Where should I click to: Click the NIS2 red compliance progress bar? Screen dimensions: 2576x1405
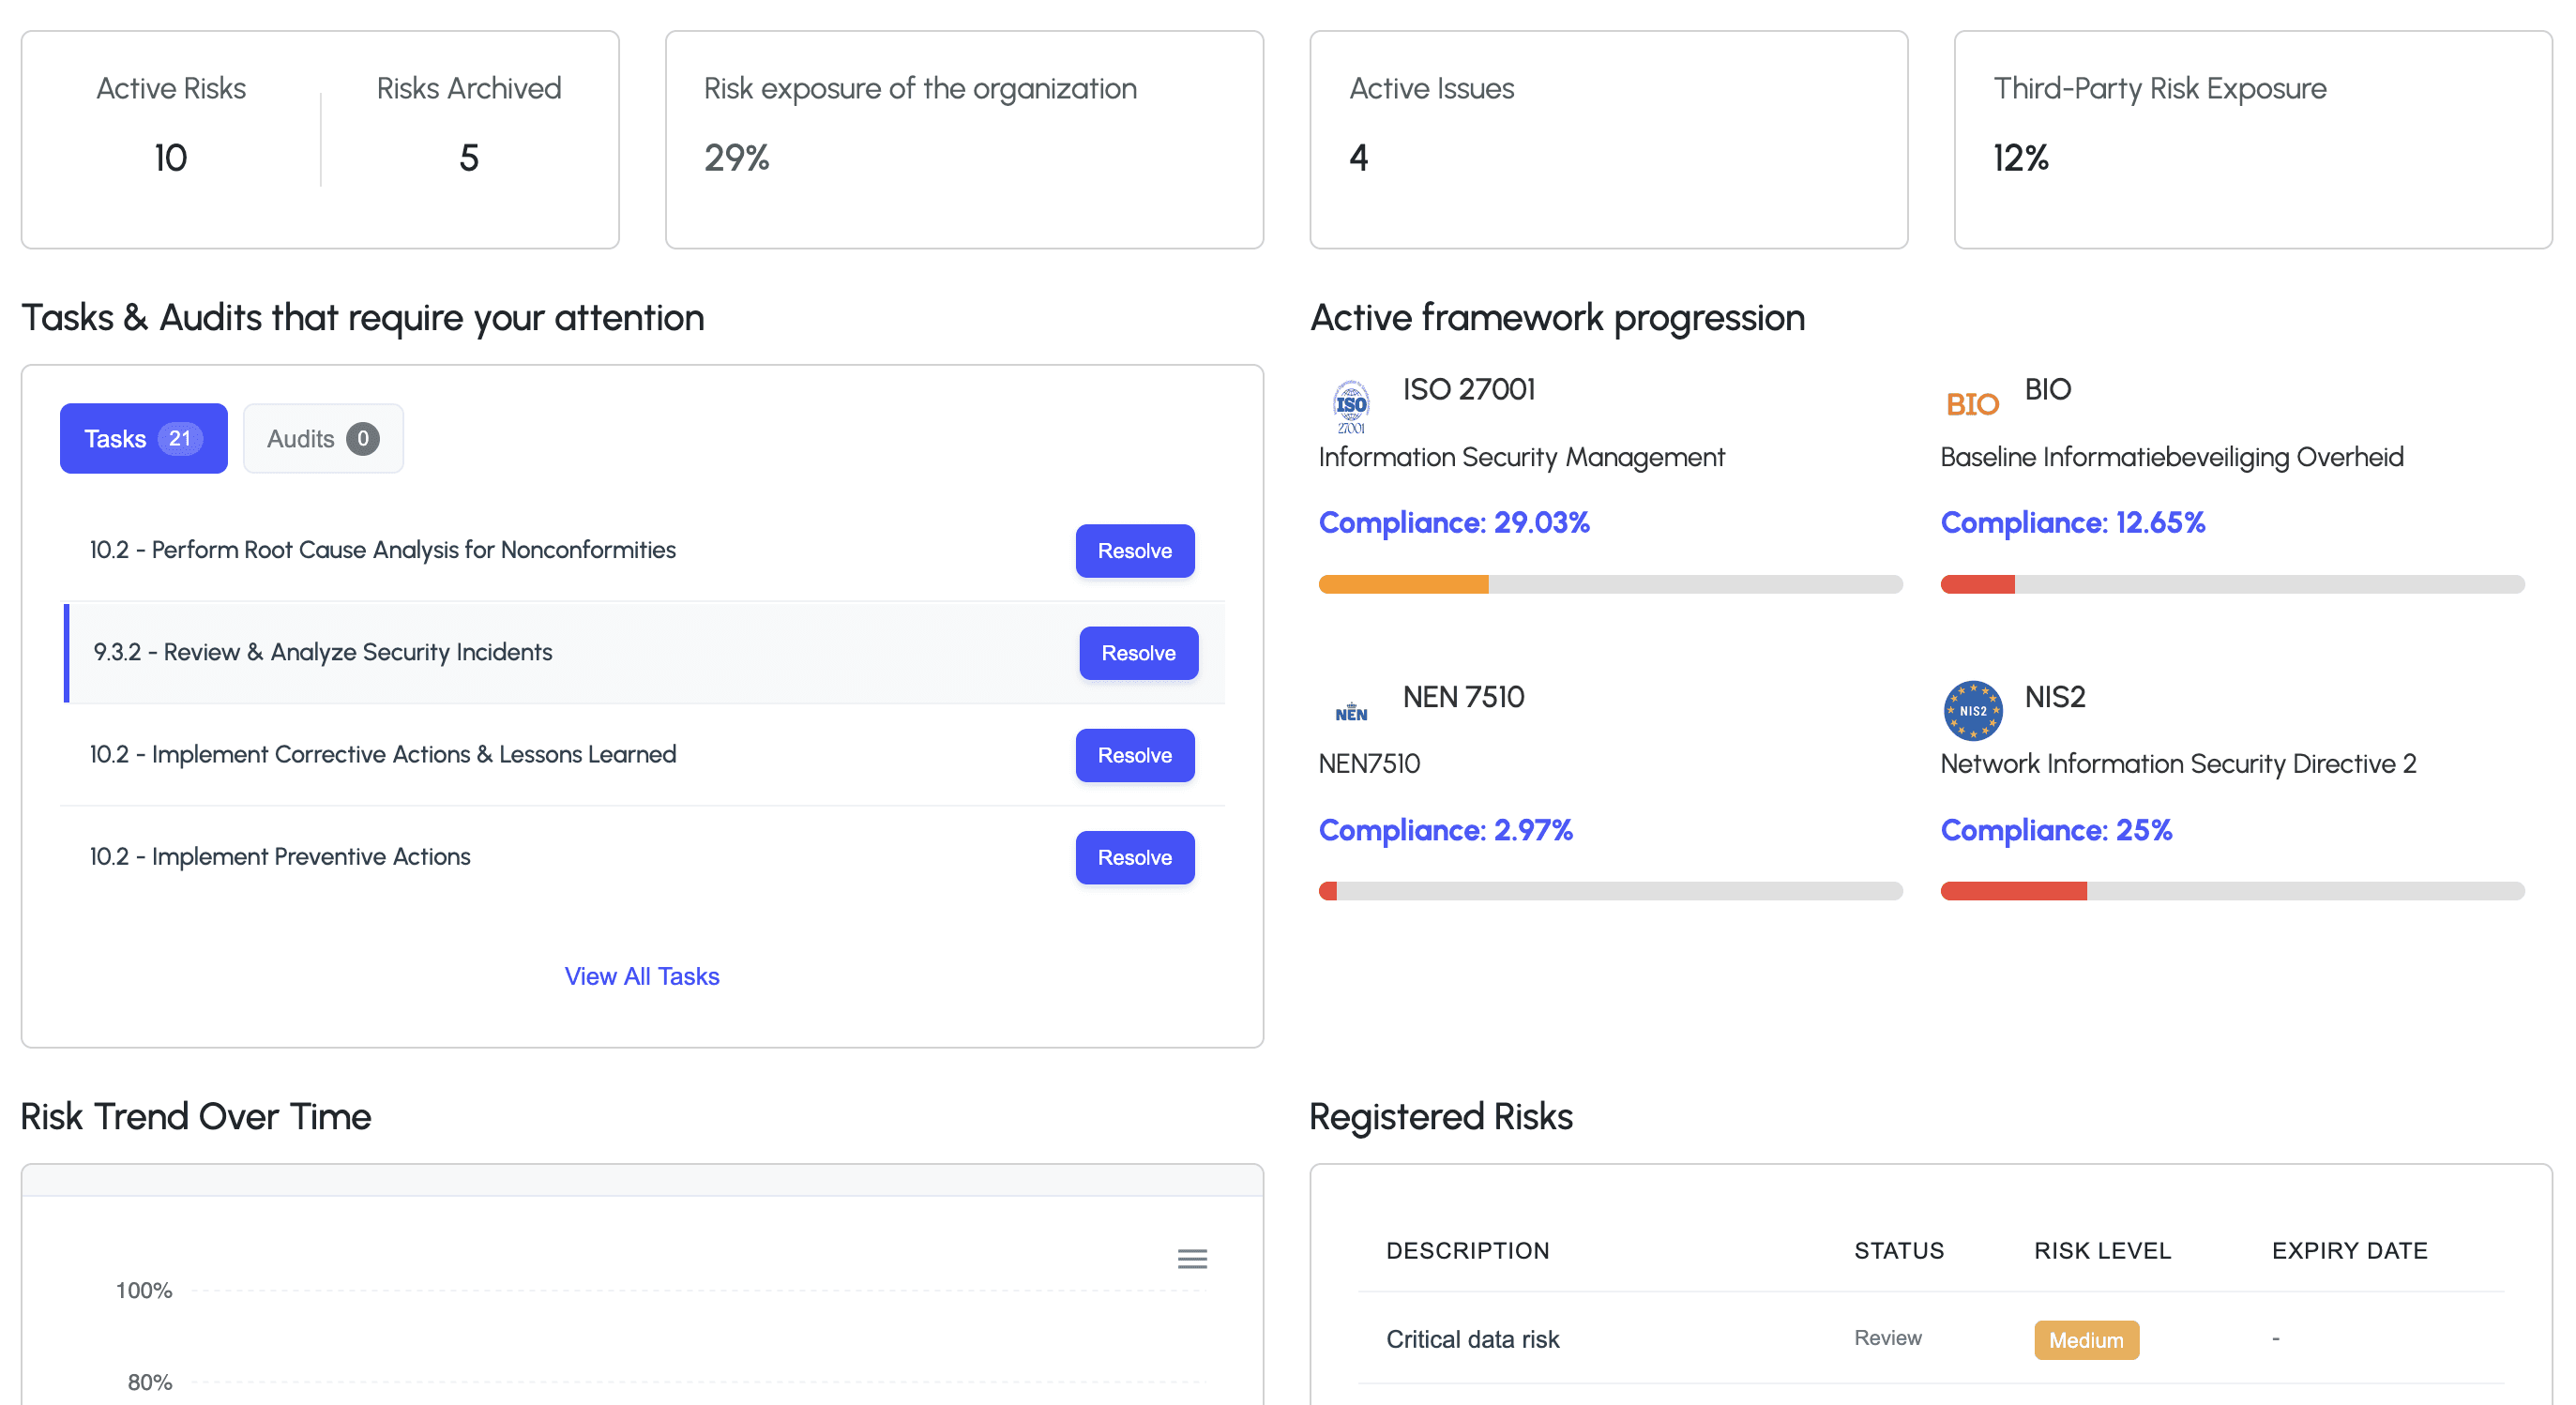point(2013,891)
